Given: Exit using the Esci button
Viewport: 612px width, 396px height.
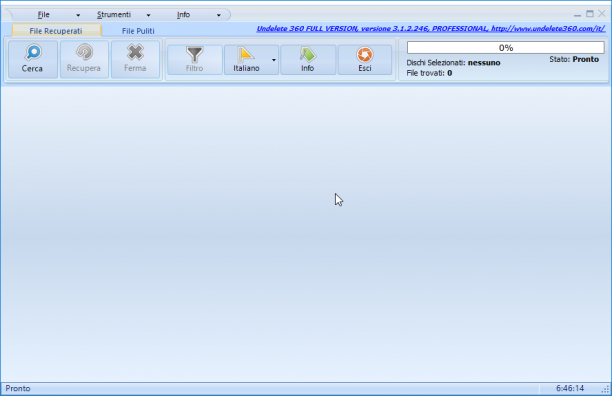Looking at the screenshot, I should coord(365,60).
